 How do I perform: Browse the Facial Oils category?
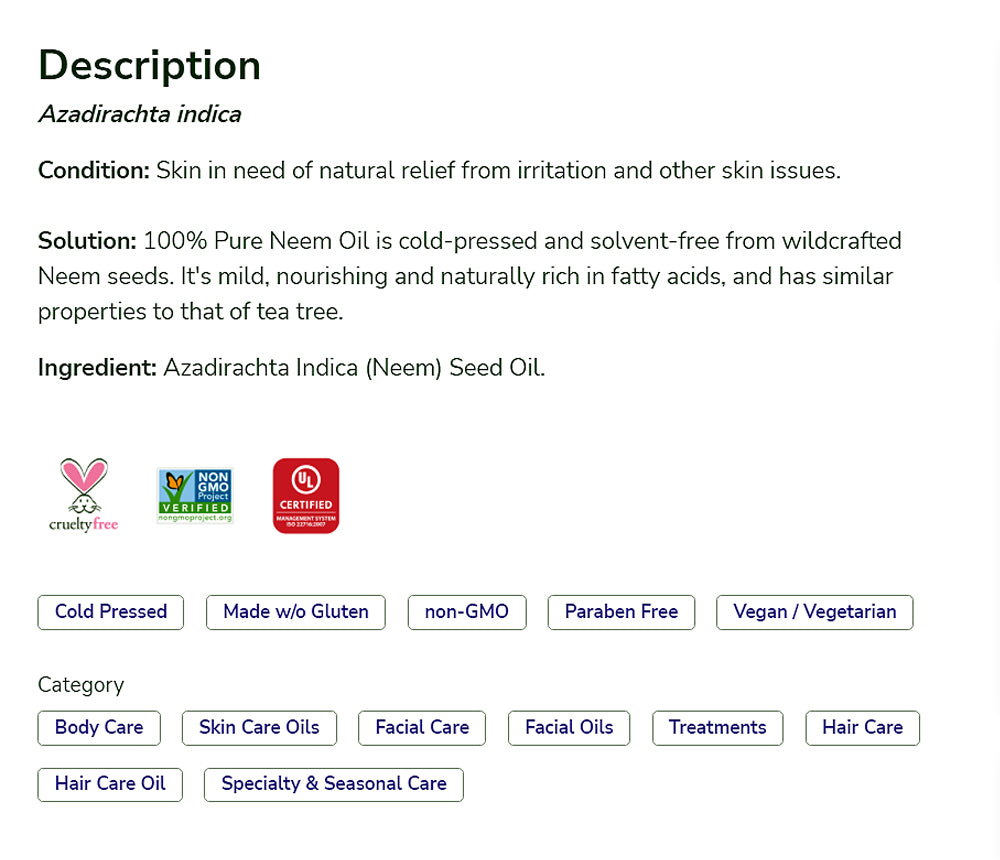569,728
